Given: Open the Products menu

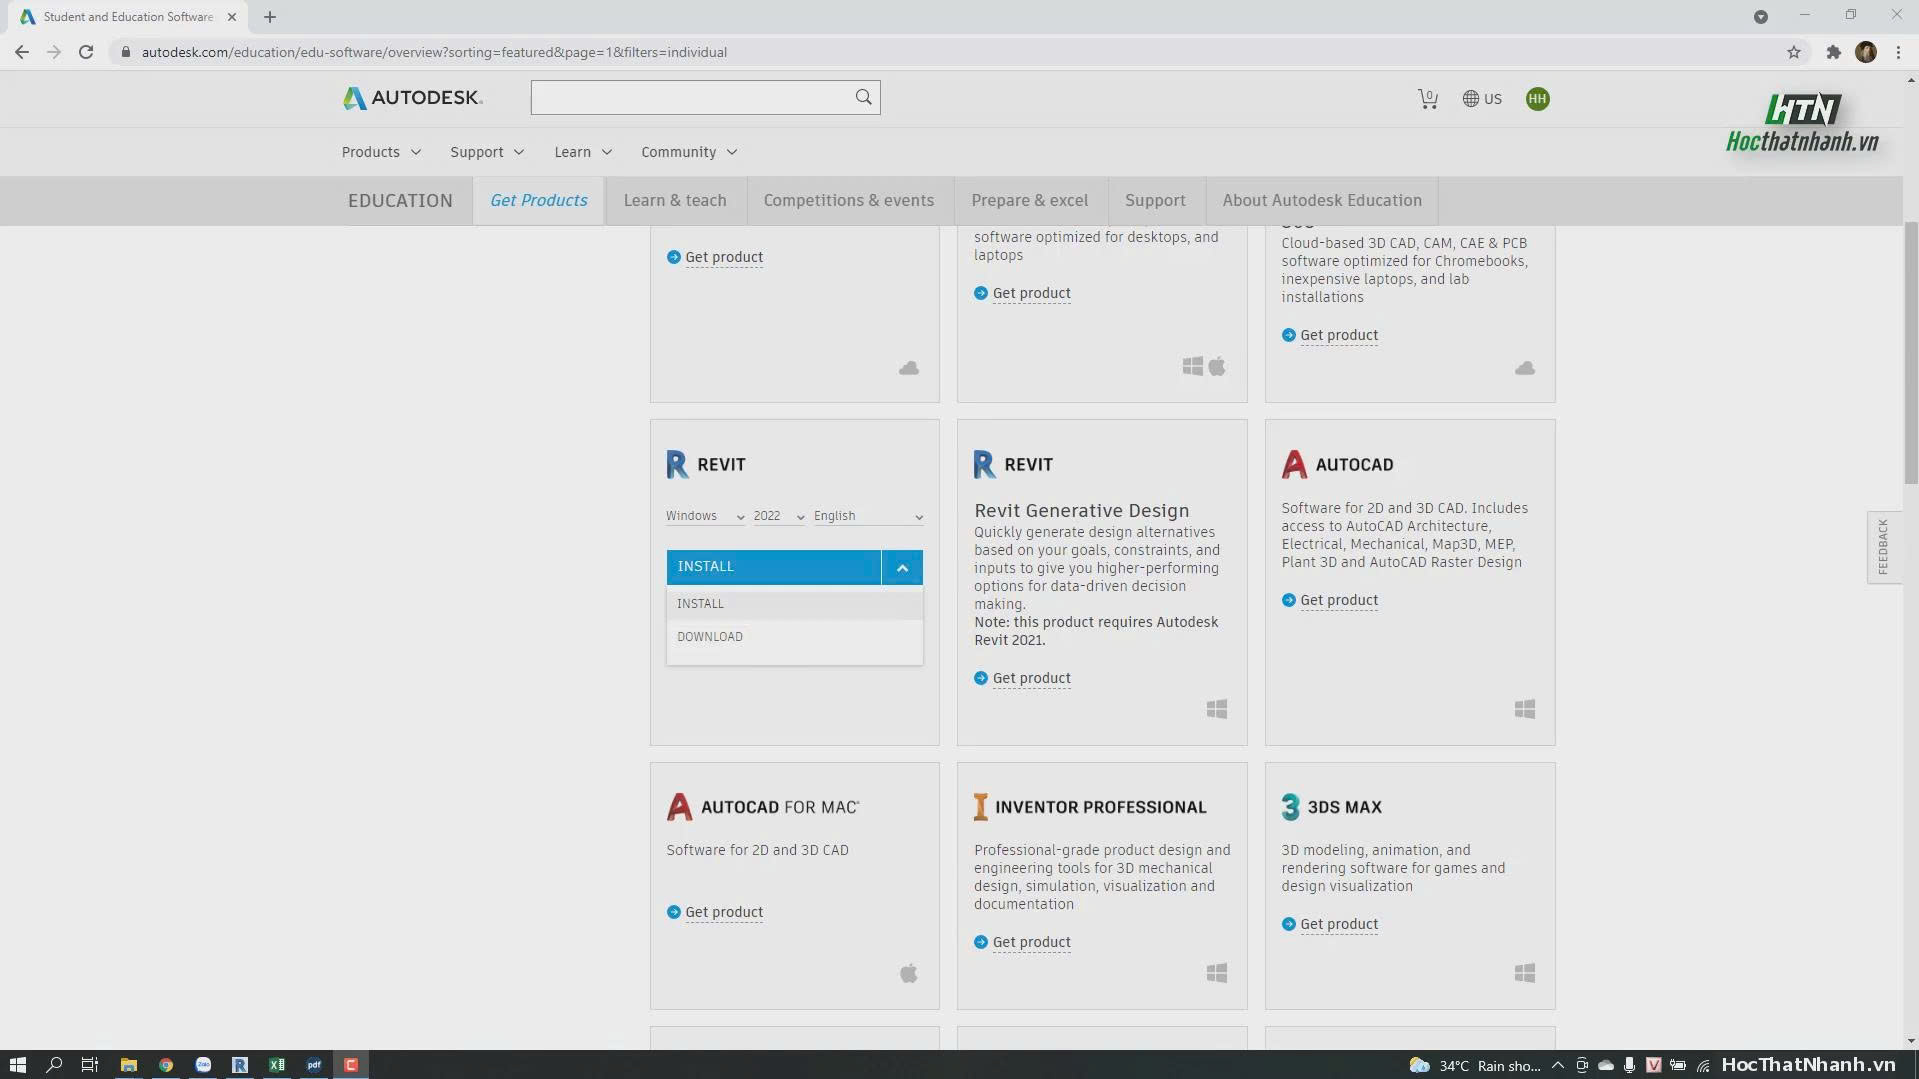Looking at the screenshot, I should click(x=381, y=152).
